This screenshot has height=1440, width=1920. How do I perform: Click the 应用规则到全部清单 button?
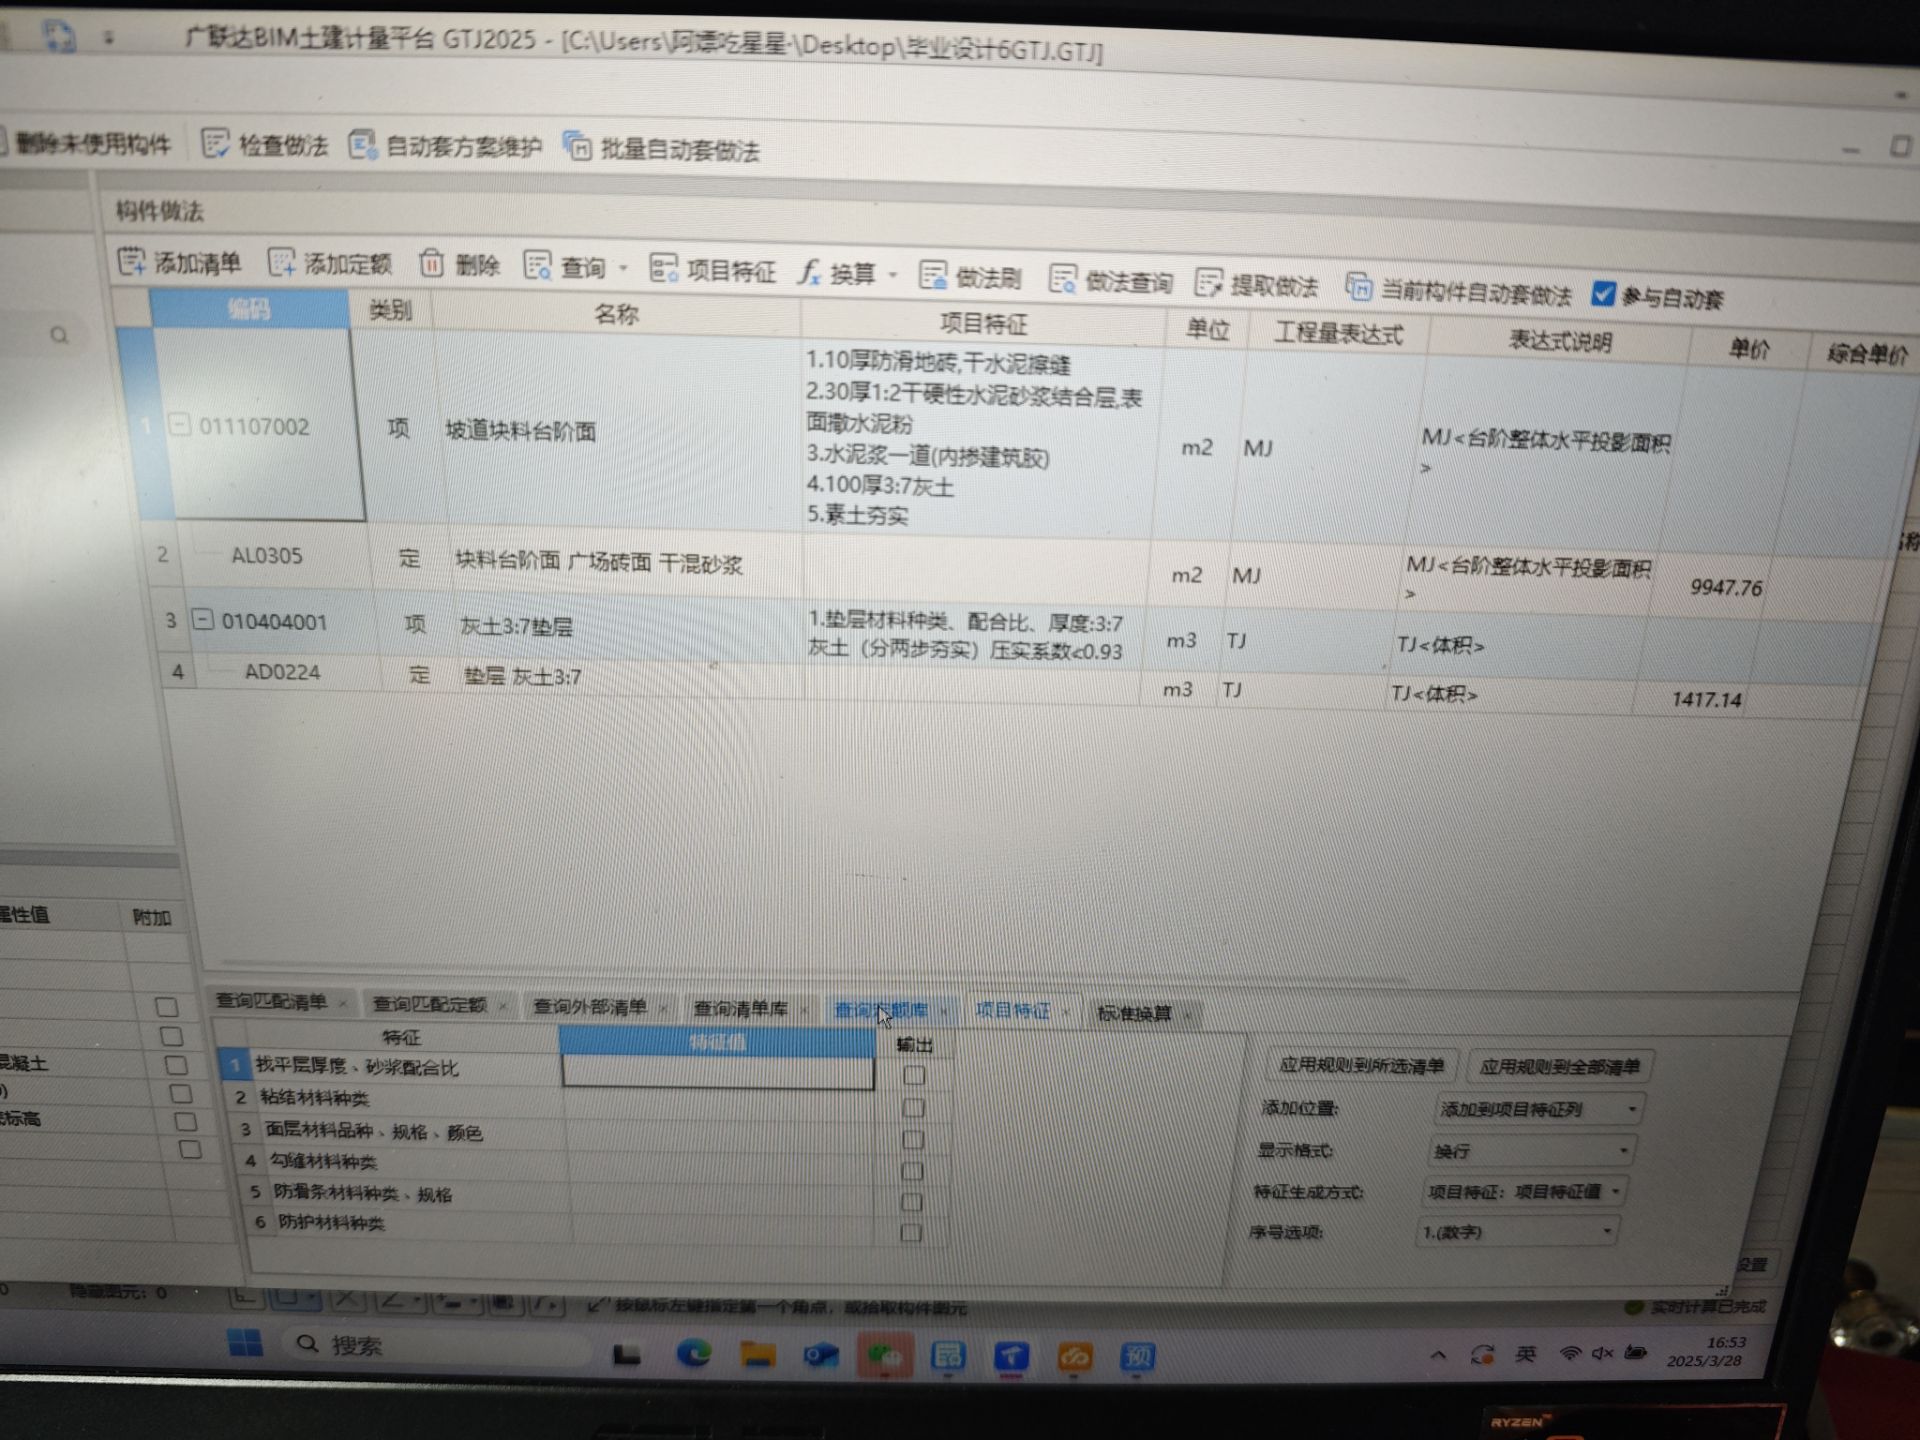[x=1559, y=1067]
